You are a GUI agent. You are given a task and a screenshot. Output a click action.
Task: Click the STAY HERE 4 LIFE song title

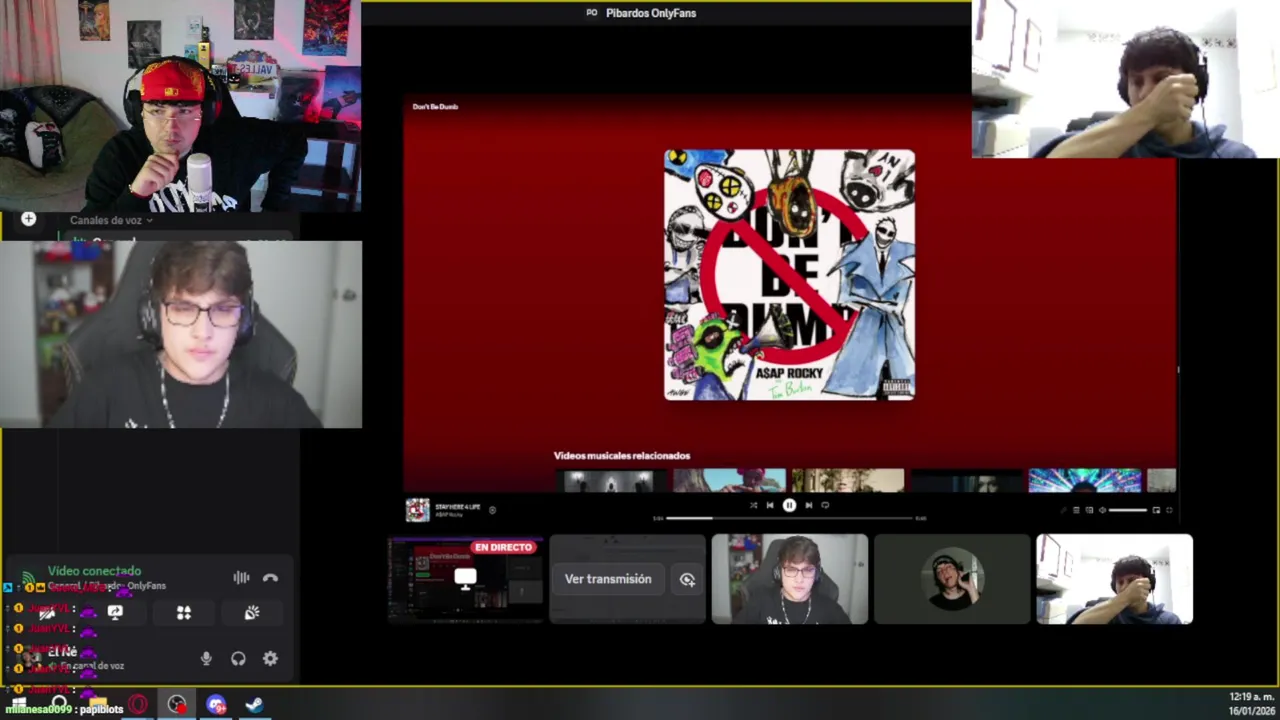coord(457,507)
